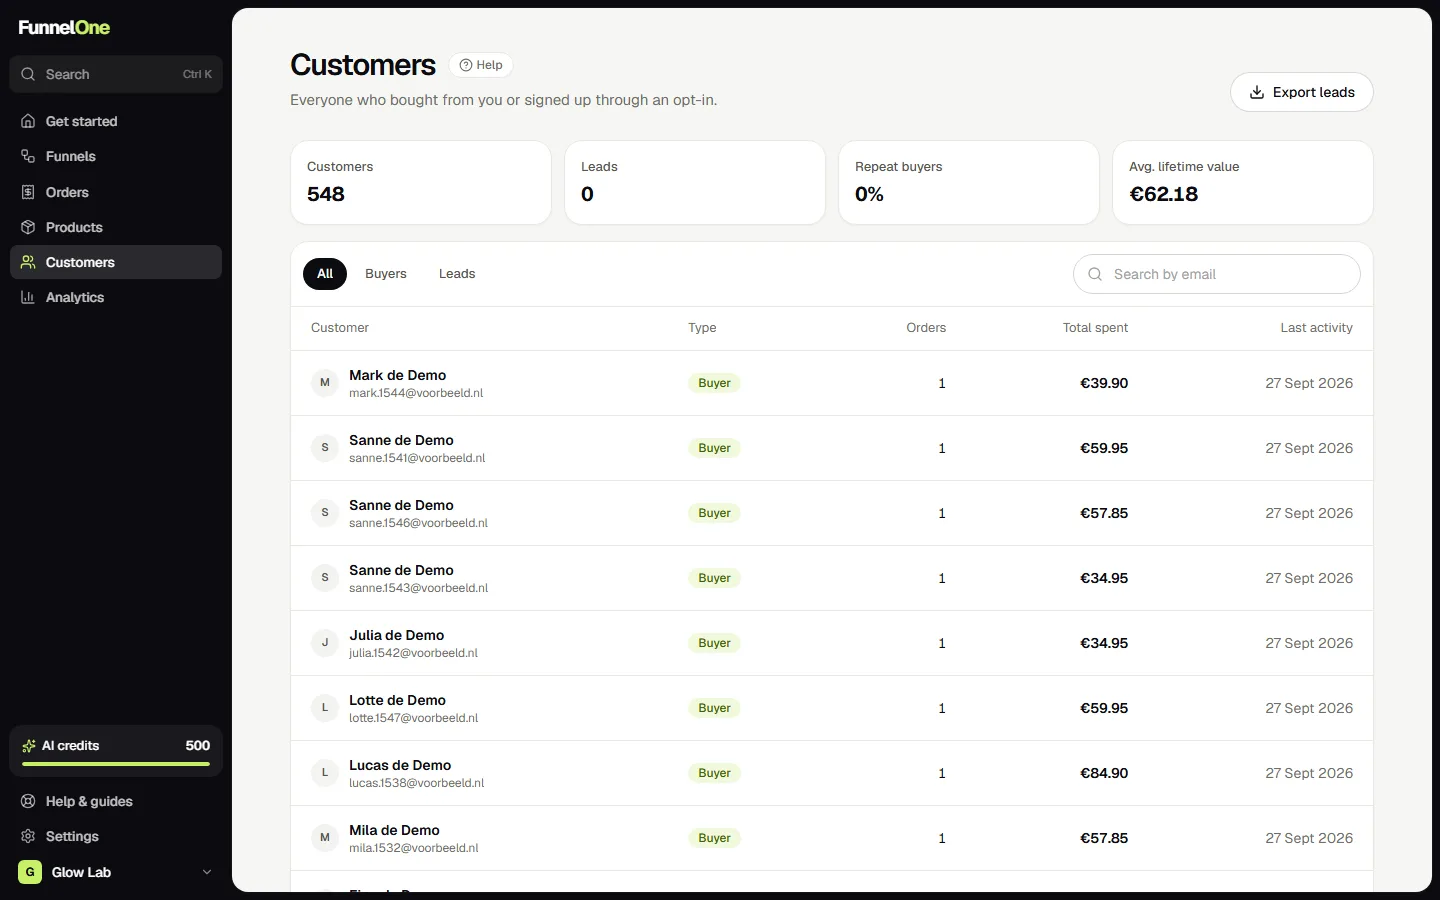Click email mark.1544@voorbeeld.nl
The width and height of the screenshot is (1440, 900).
pyautogui.click(x=416, y=393)
